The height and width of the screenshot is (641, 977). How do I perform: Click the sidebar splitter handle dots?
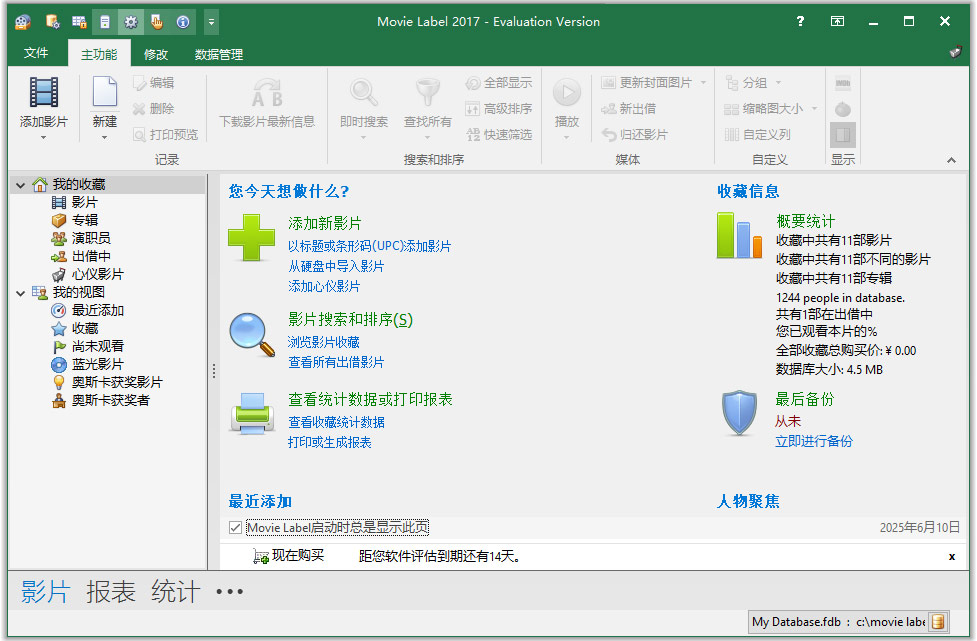coord(214,371)
